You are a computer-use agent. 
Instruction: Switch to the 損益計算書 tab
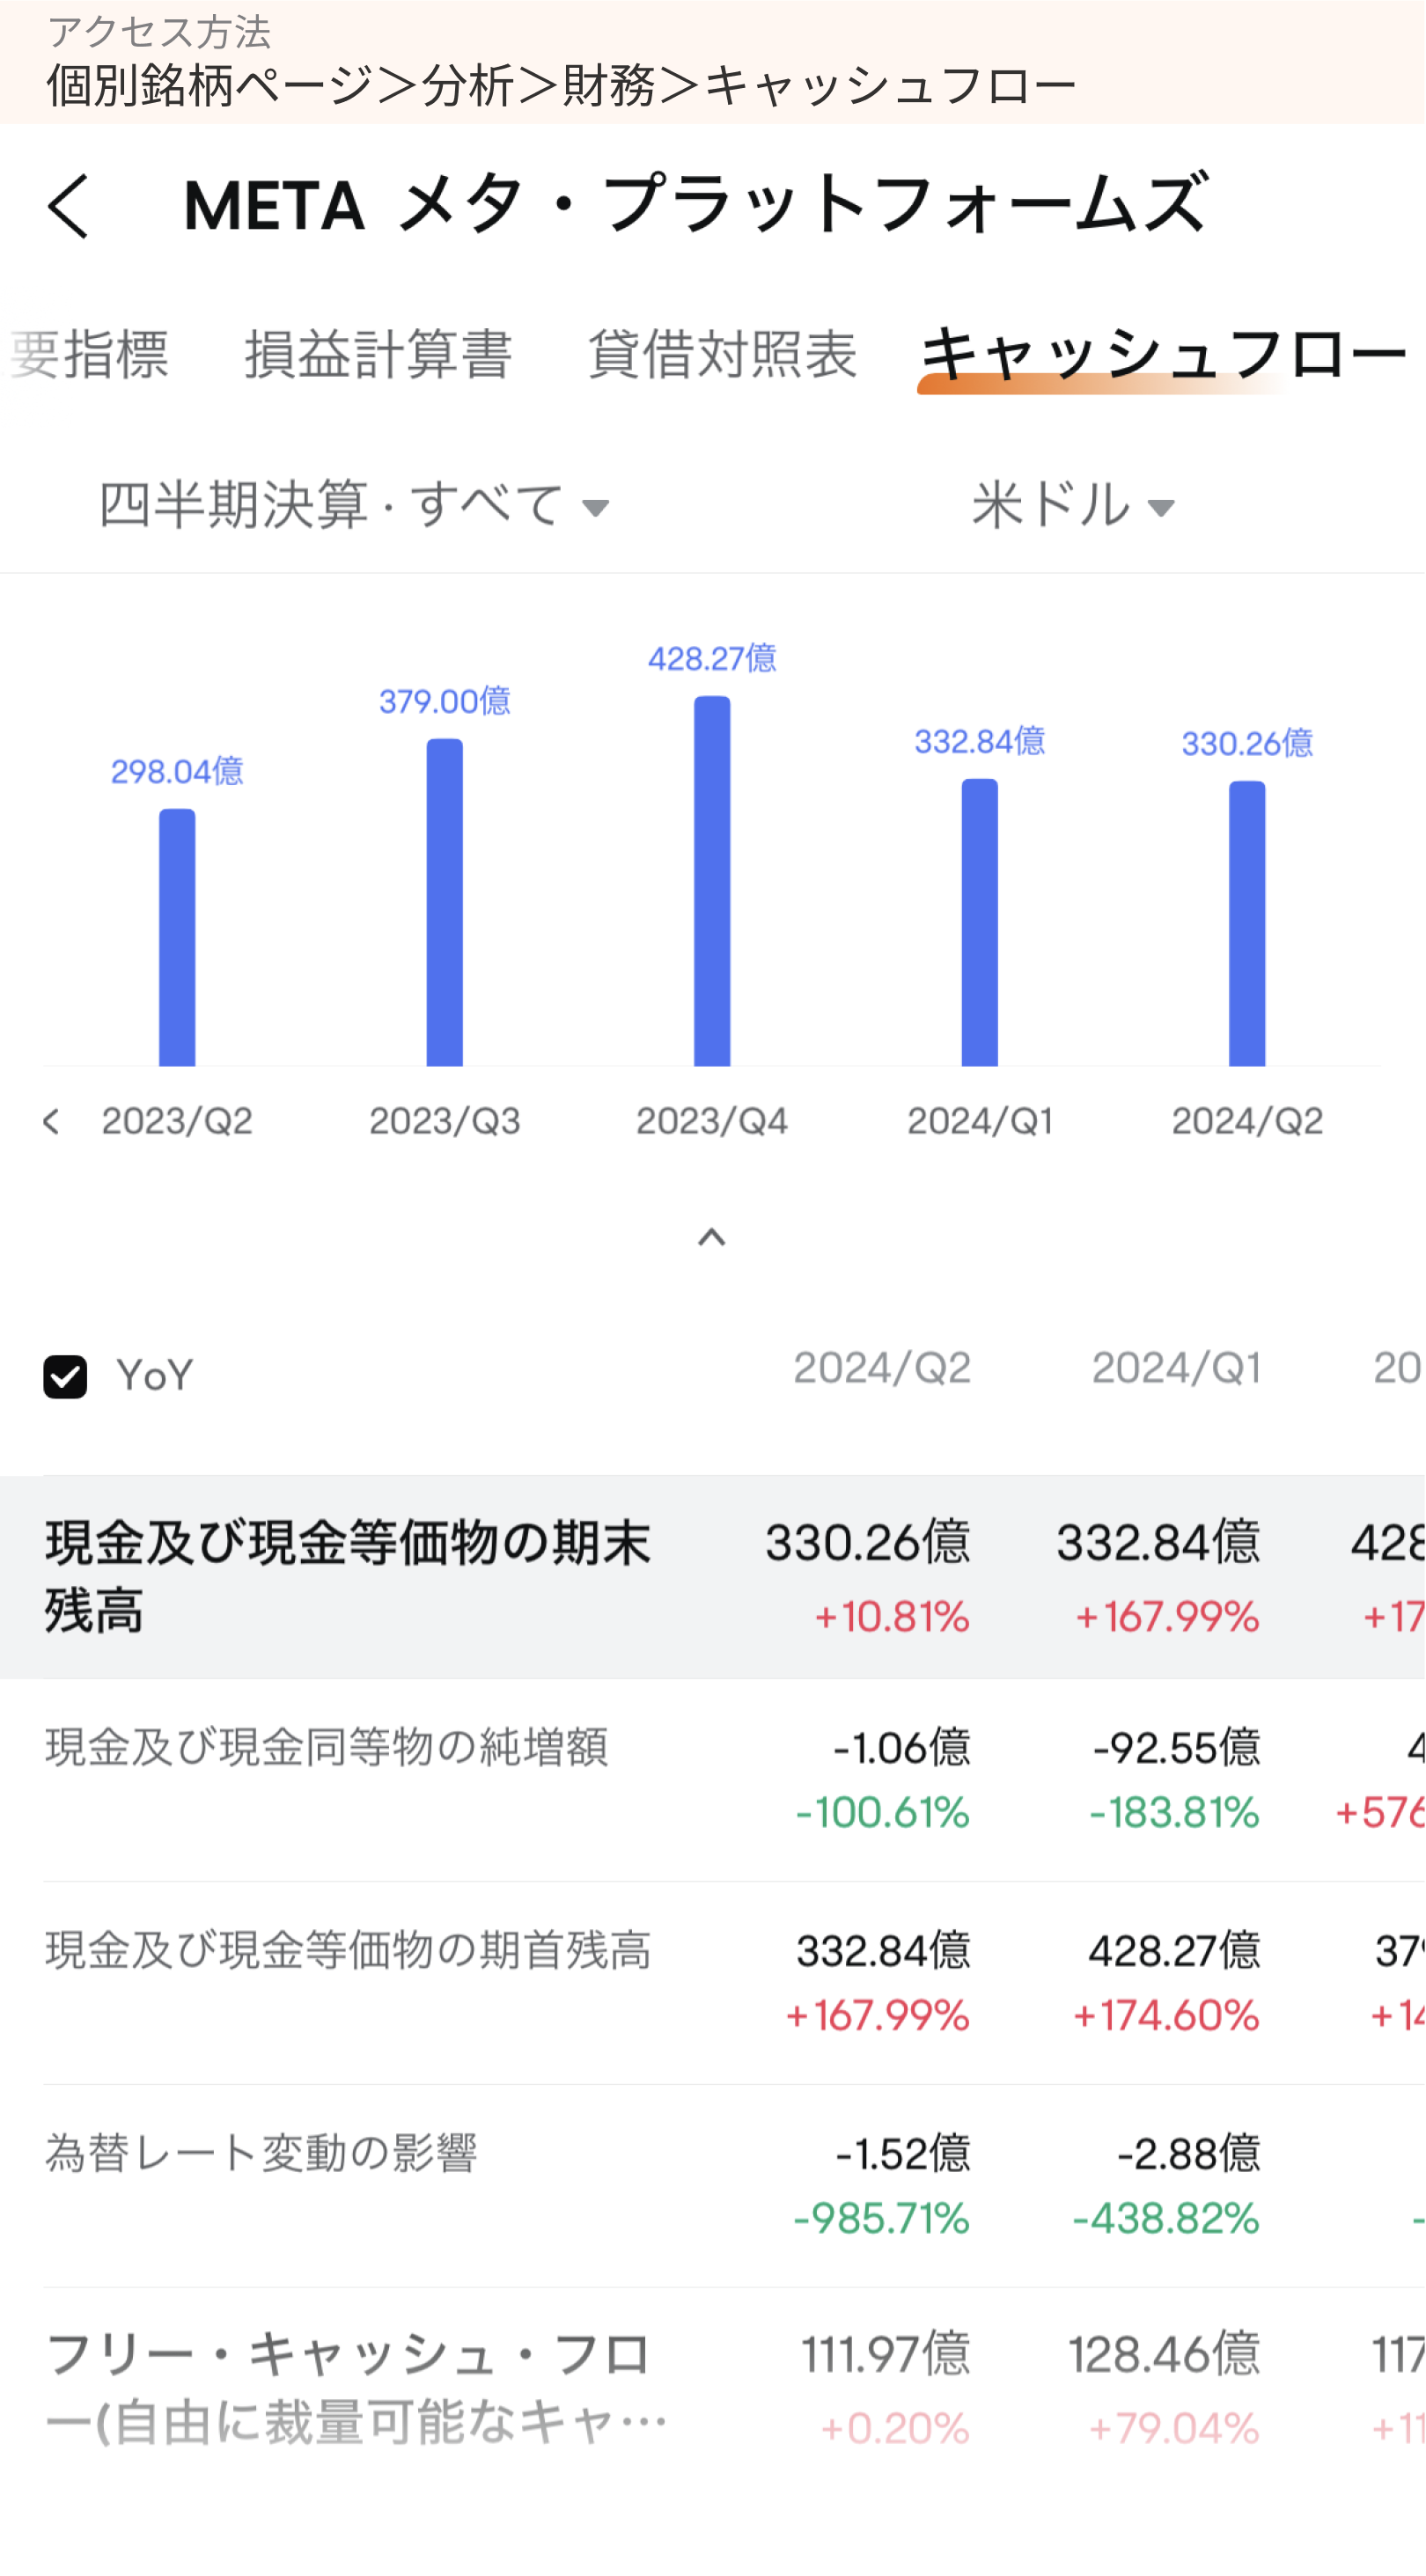pos(378,355)
